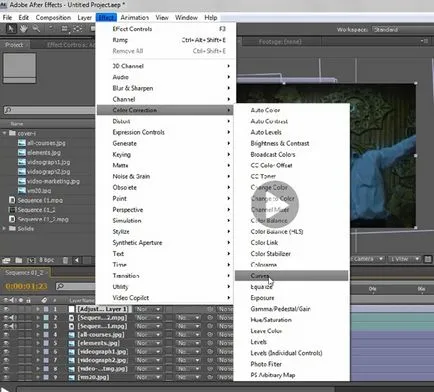The image size is (434, 392).
Task: Open the 1 View layout dropdown
Action: coord(405,259)
